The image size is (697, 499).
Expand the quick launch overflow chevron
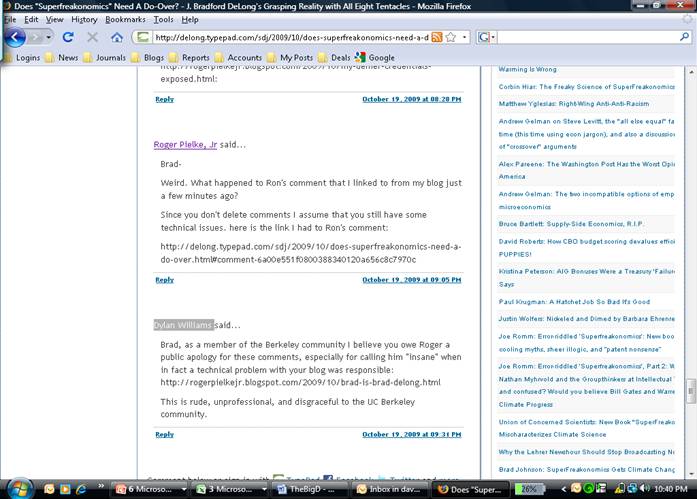(x=101, y=486)
